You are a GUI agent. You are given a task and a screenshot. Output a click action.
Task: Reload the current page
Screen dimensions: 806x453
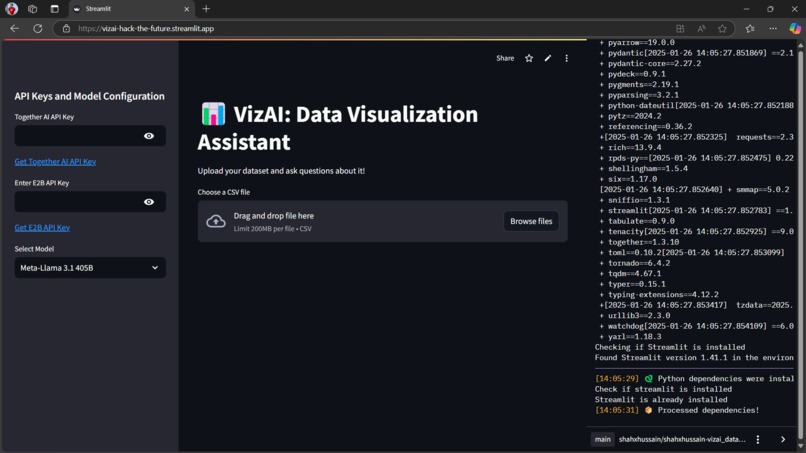(38, 28)
